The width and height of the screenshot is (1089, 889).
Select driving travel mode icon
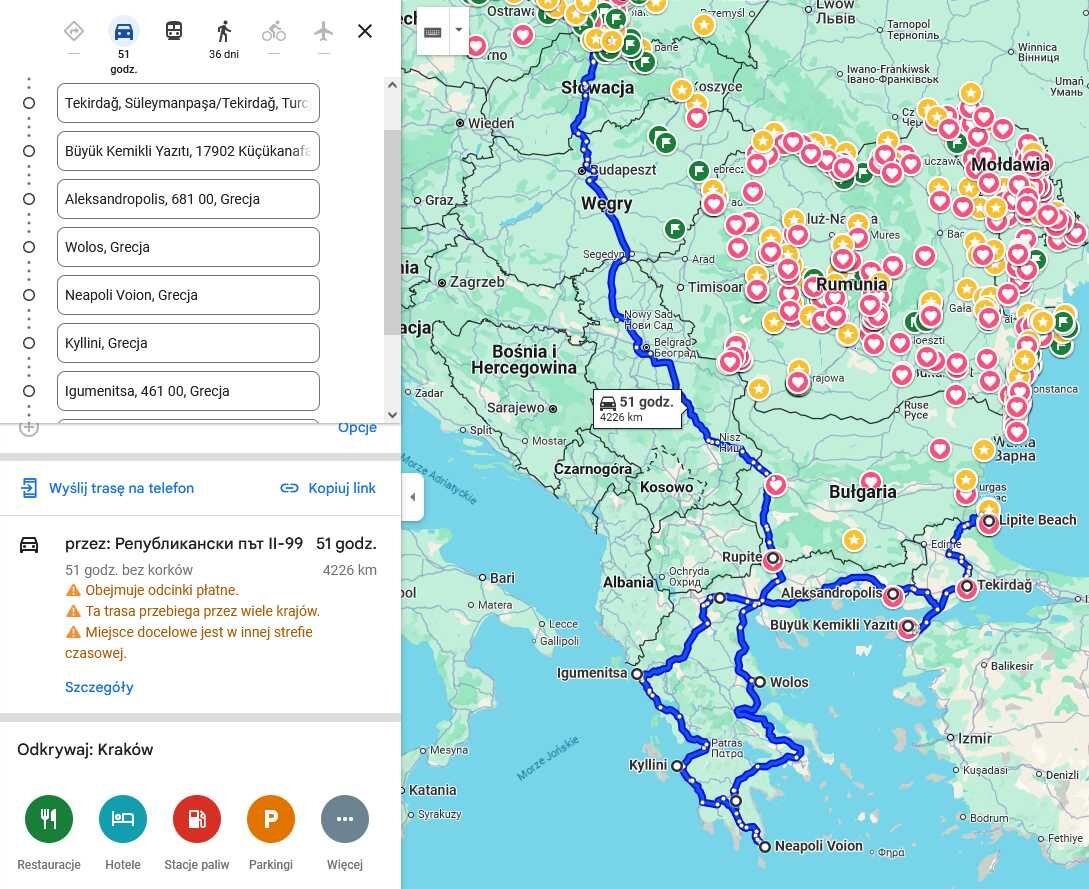[124, 31]
